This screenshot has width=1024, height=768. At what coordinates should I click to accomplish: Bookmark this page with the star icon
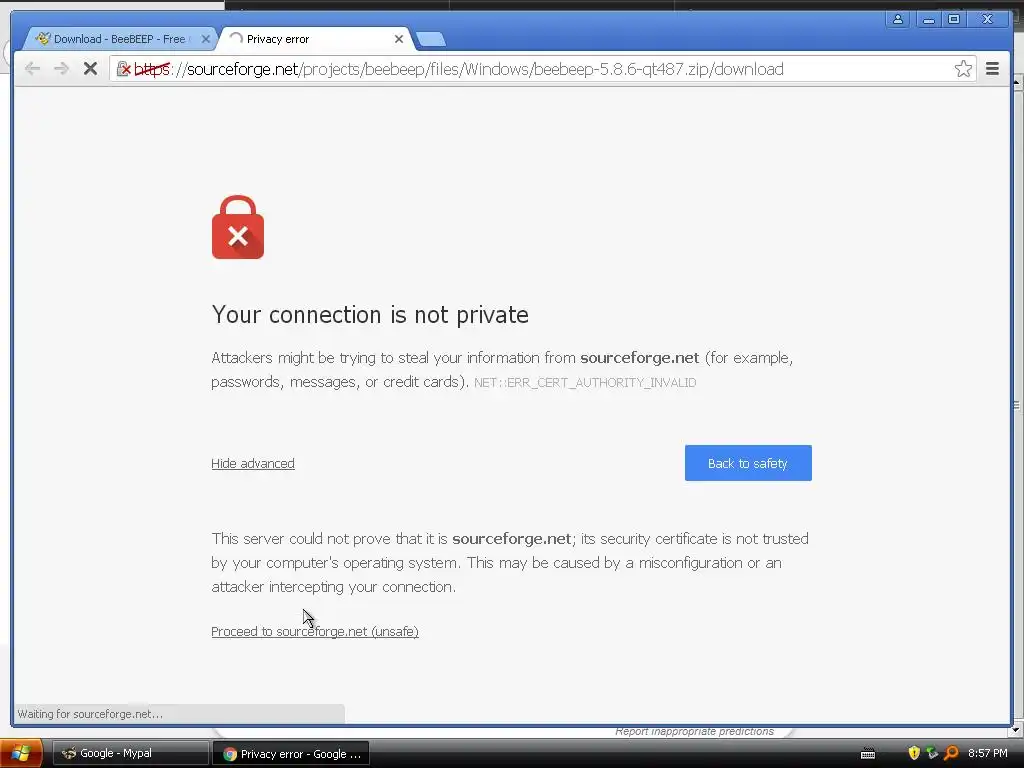coord(963,69)
